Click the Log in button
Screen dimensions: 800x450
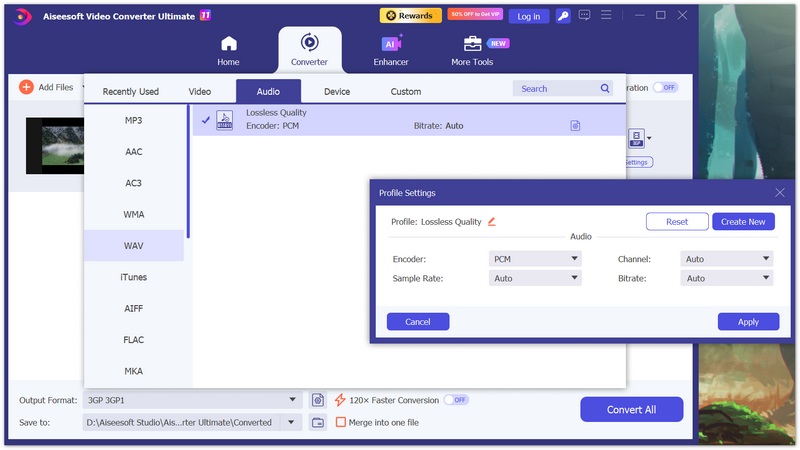coord(529,16)
